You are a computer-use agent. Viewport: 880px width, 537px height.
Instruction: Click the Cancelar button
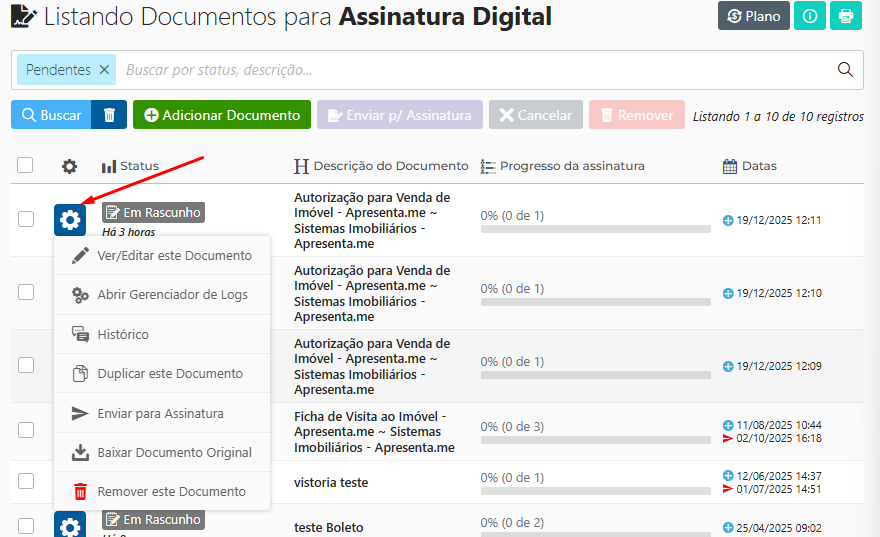tap(535, 115)
